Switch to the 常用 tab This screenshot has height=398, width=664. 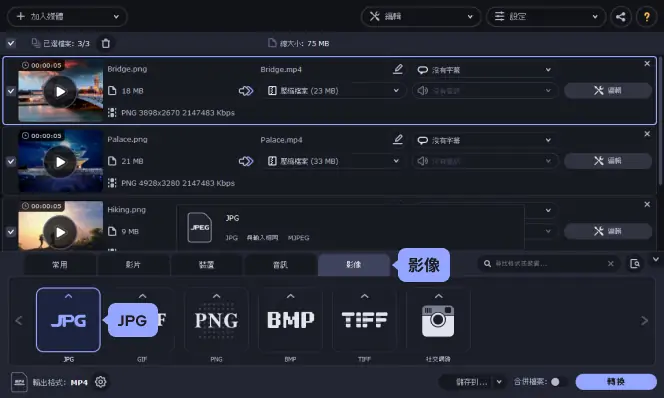click(60, 265)
